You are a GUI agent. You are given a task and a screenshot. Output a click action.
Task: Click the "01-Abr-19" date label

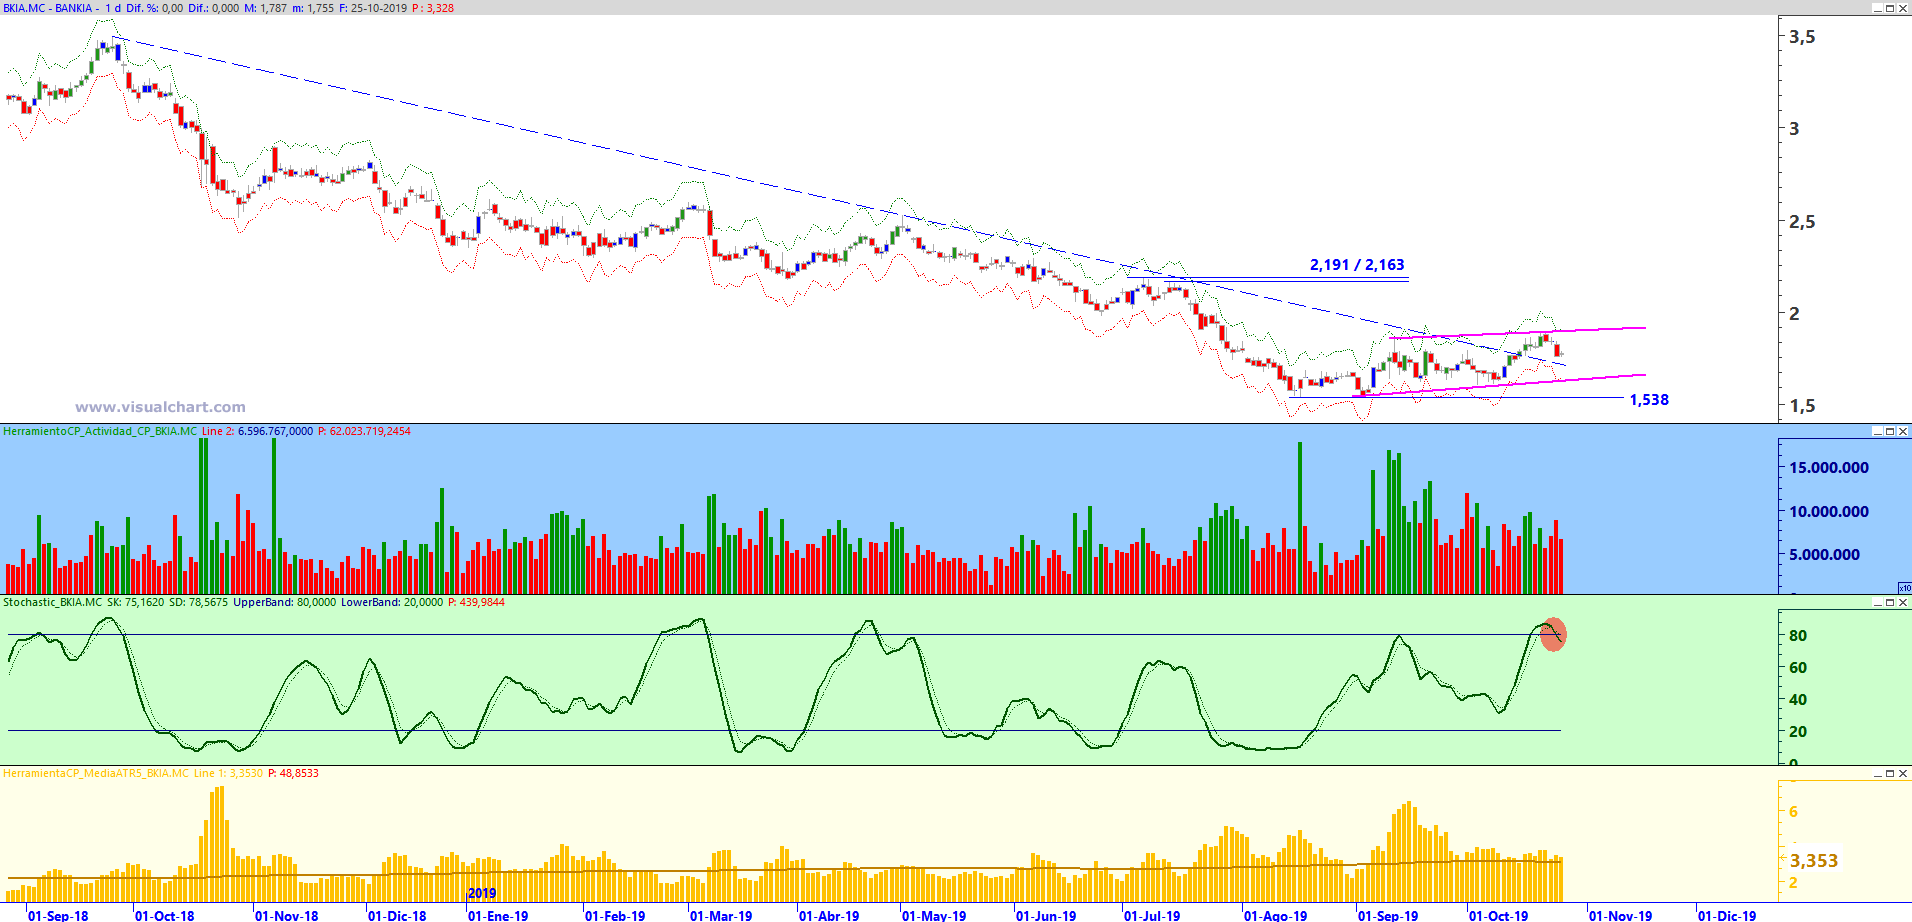coord(829,915)
